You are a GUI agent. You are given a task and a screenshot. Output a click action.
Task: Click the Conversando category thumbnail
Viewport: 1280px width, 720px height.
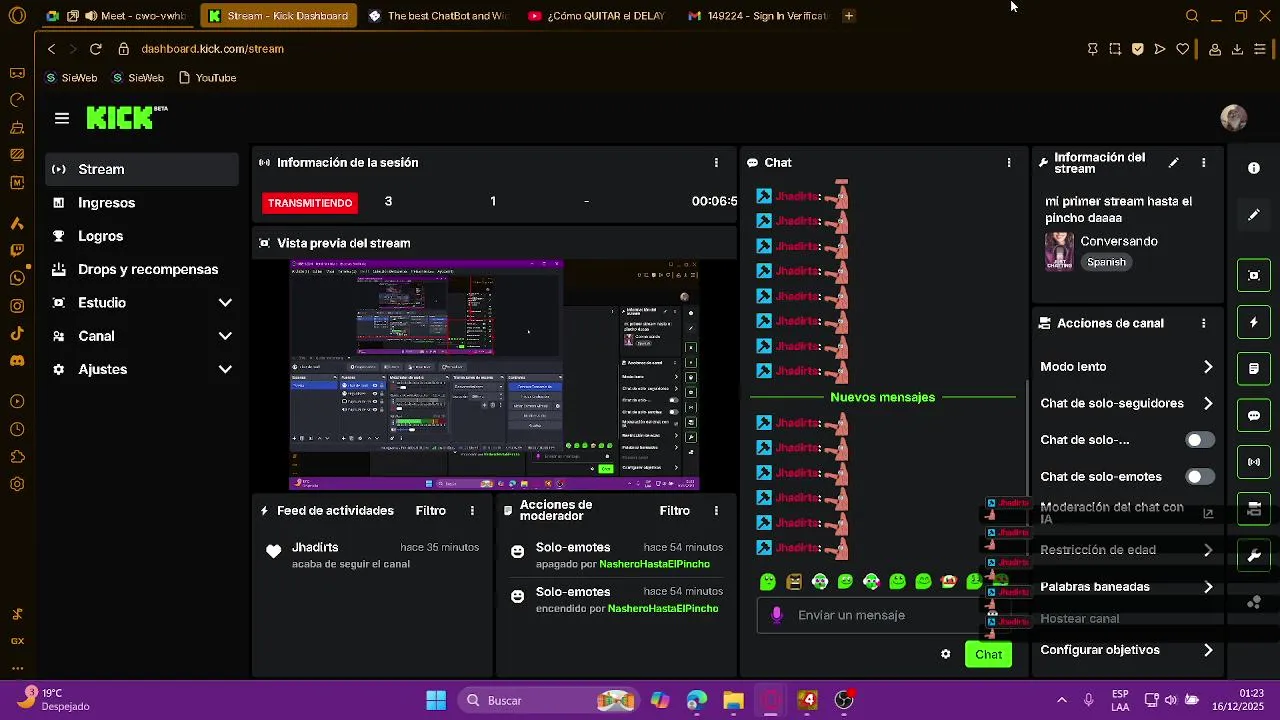(1059, 251)
